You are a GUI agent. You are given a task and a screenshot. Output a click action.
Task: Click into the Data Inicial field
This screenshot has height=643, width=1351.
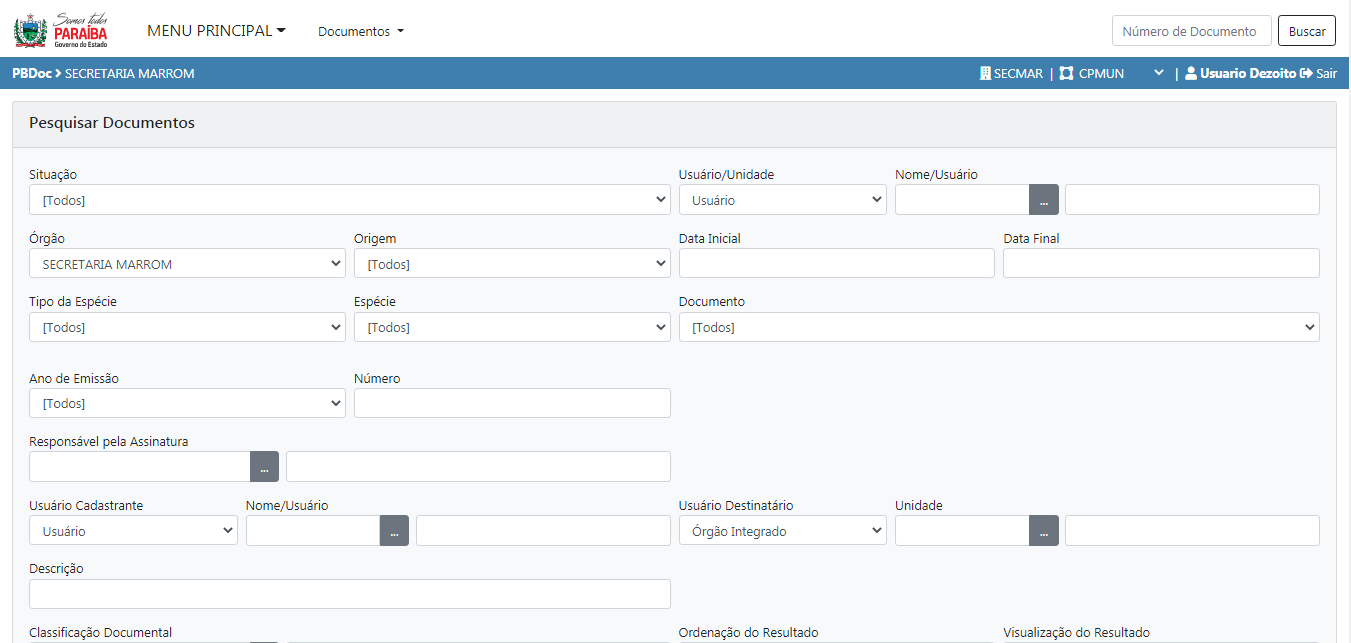pyautogui.click(x=836, y=263)
